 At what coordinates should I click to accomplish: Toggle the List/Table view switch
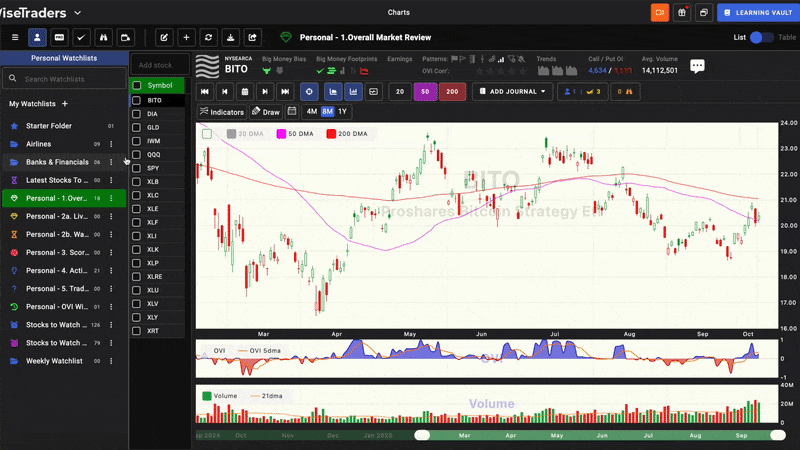pyautogui.click(x=762, y=37)
